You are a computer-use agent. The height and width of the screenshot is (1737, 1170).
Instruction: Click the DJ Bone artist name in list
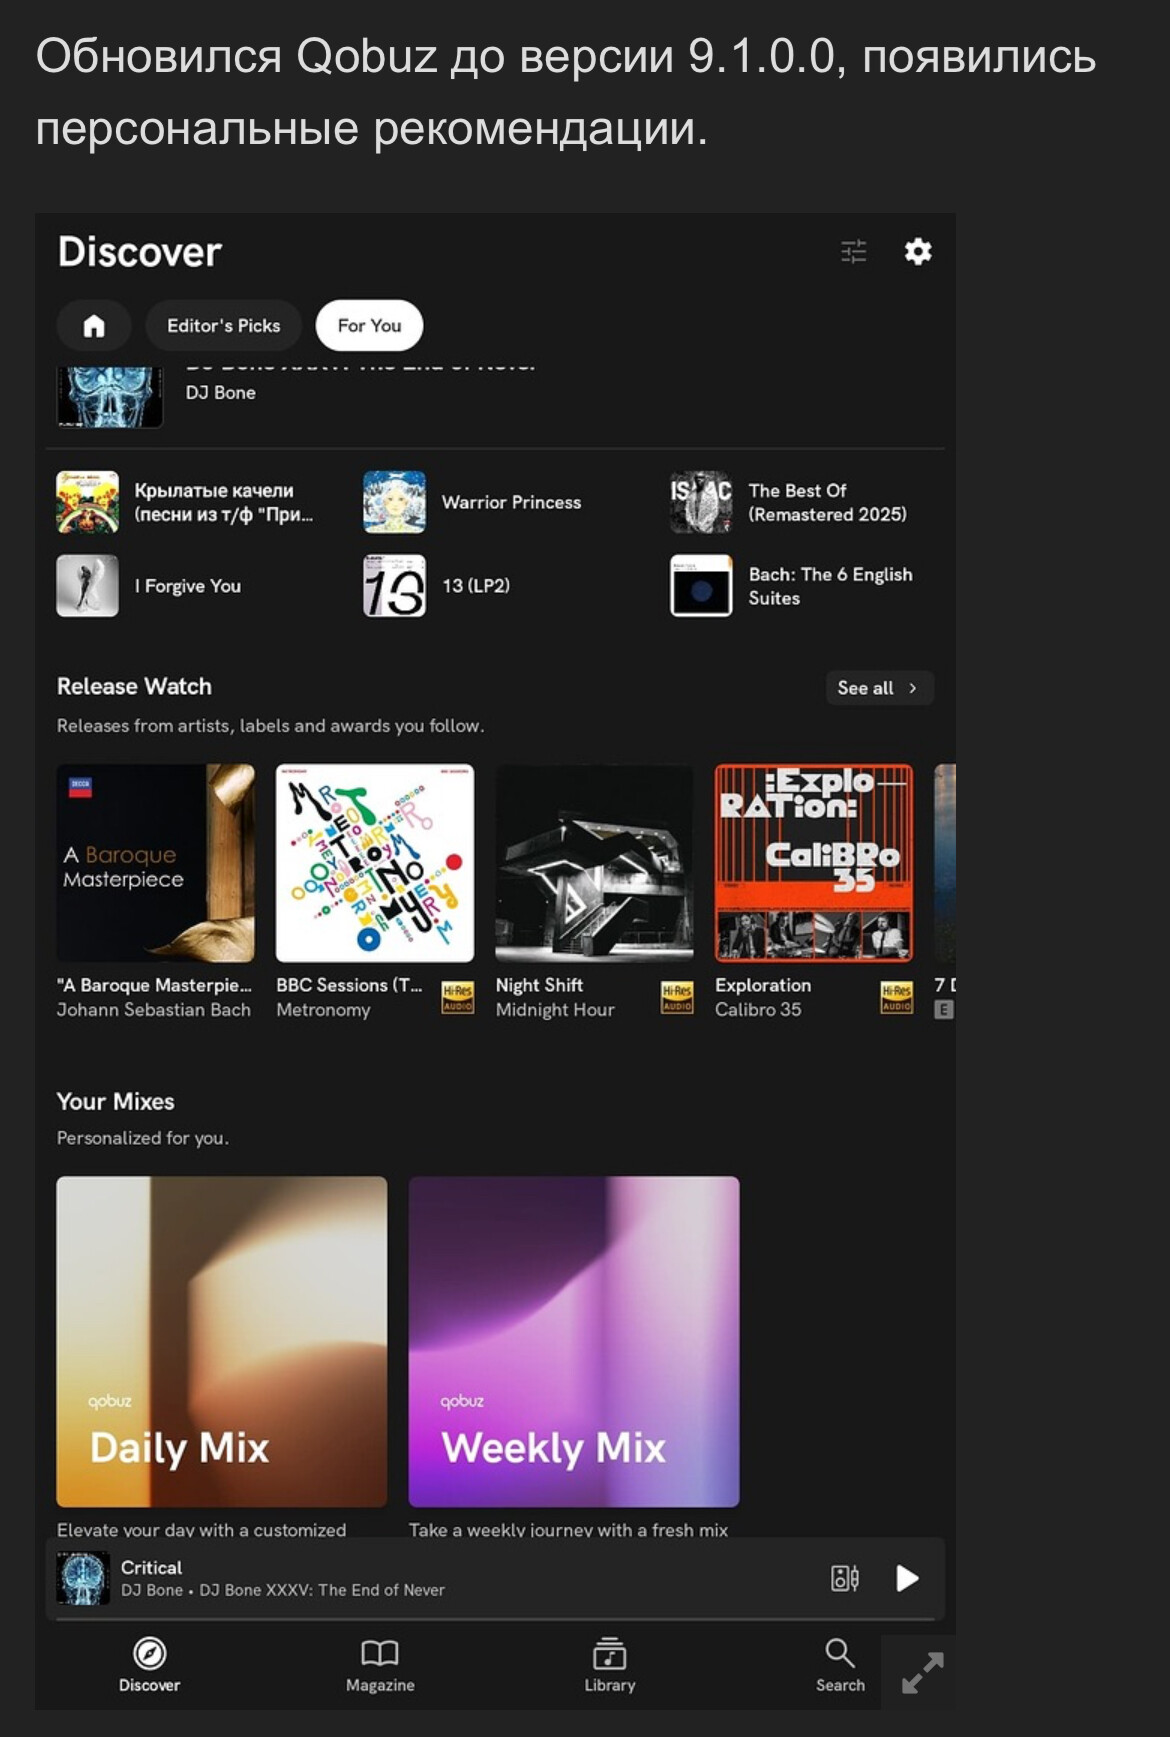(221, 393)
